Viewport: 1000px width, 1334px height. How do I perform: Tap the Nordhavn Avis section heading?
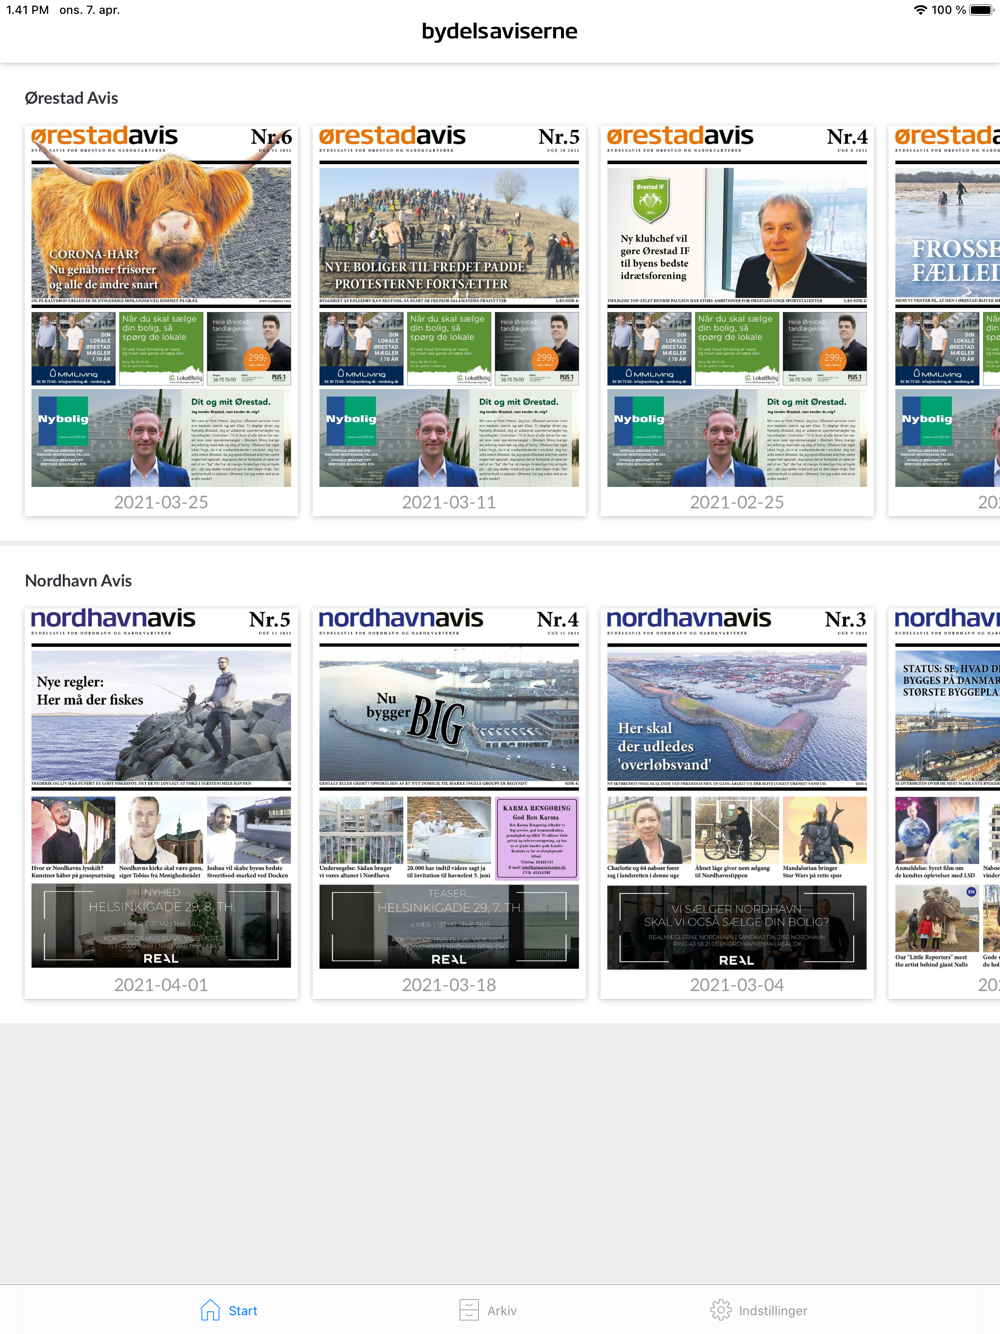click(78, 580)
